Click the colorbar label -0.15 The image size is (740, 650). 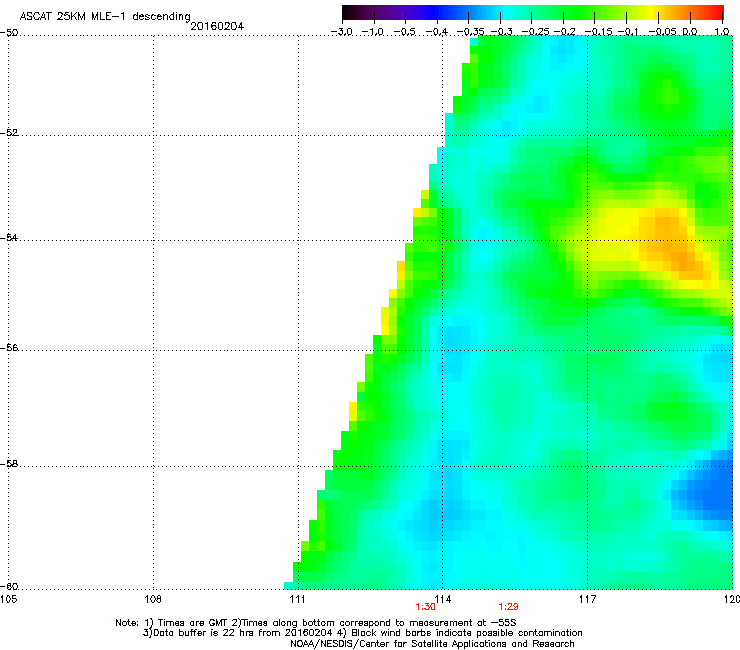click(598, 32)
